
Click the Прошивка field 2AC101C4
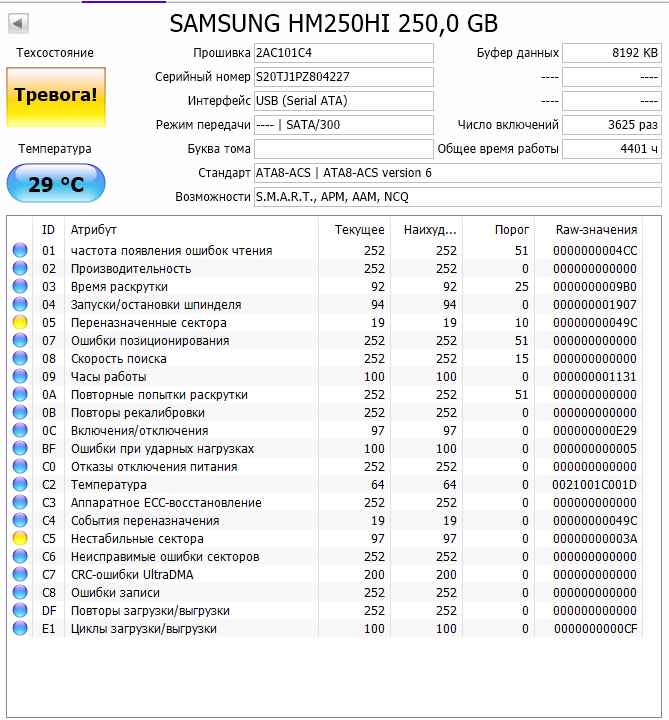[x=344, y=53]
